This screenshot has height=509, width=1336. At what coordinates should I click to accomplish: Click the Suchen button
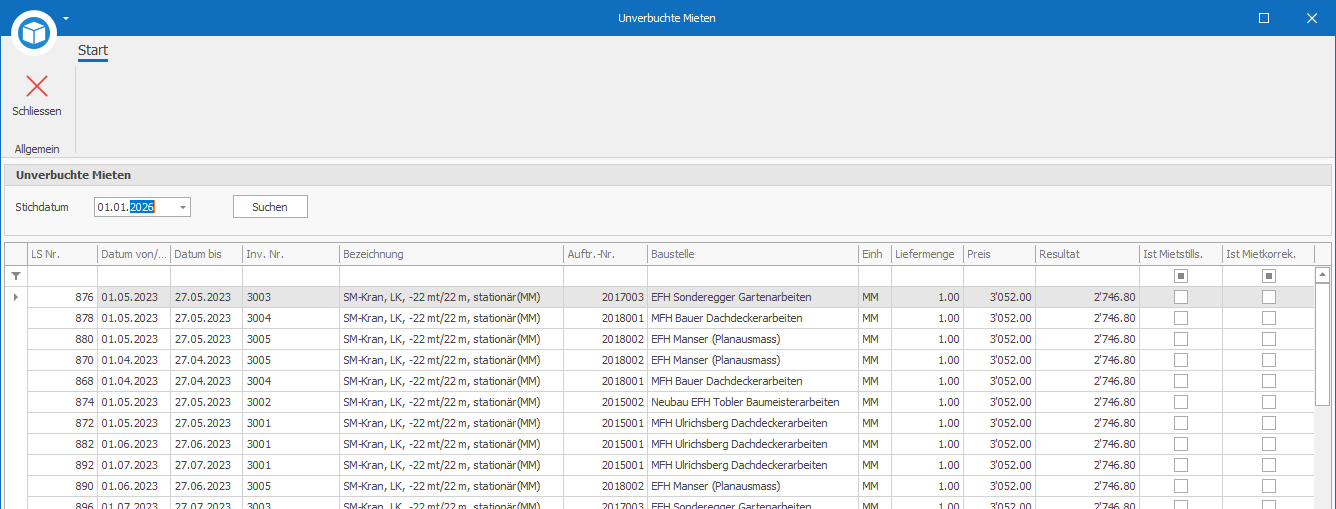click(270, 207)
